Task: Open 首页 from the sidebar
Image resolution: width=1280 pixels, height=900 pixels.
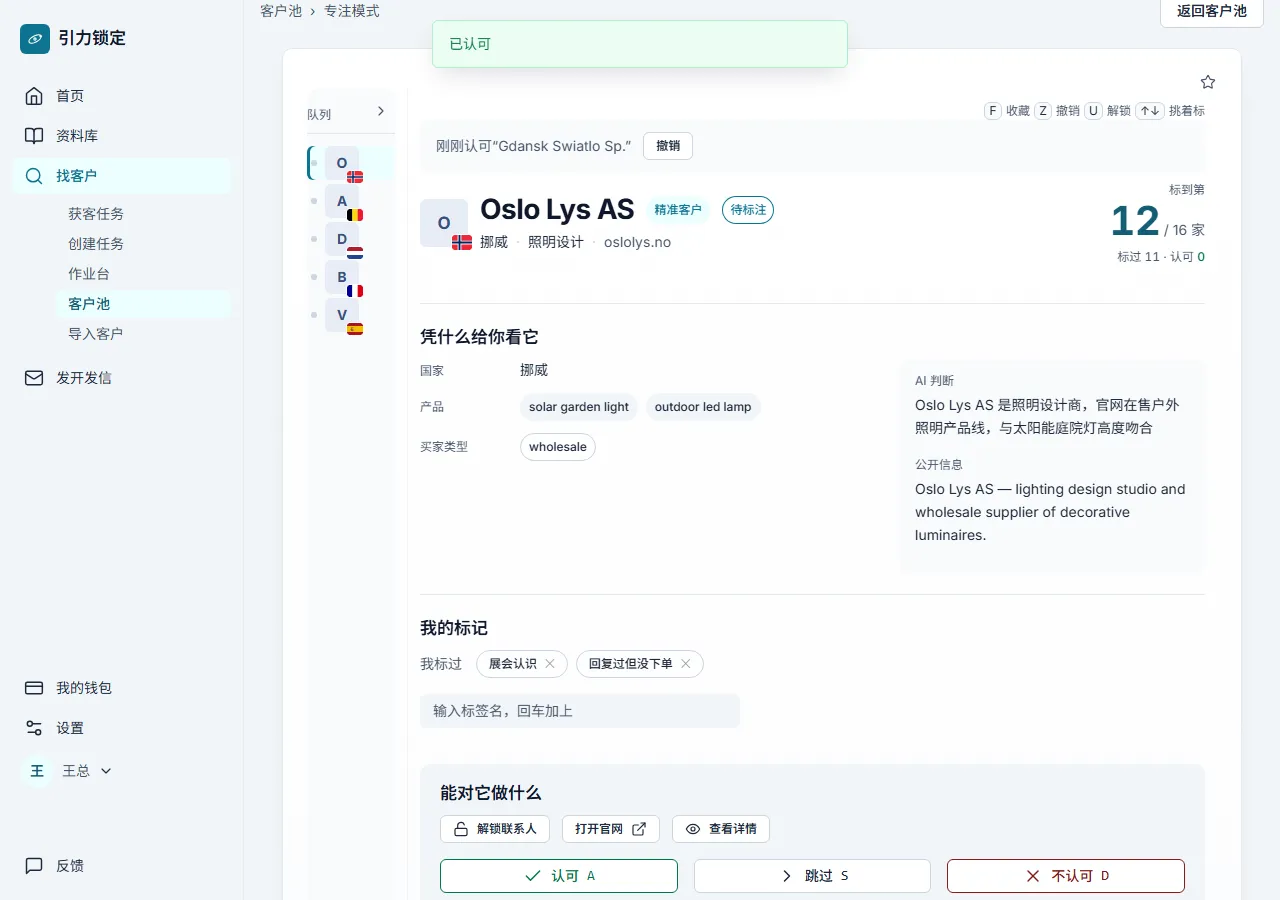Action: tap(122, 96)
